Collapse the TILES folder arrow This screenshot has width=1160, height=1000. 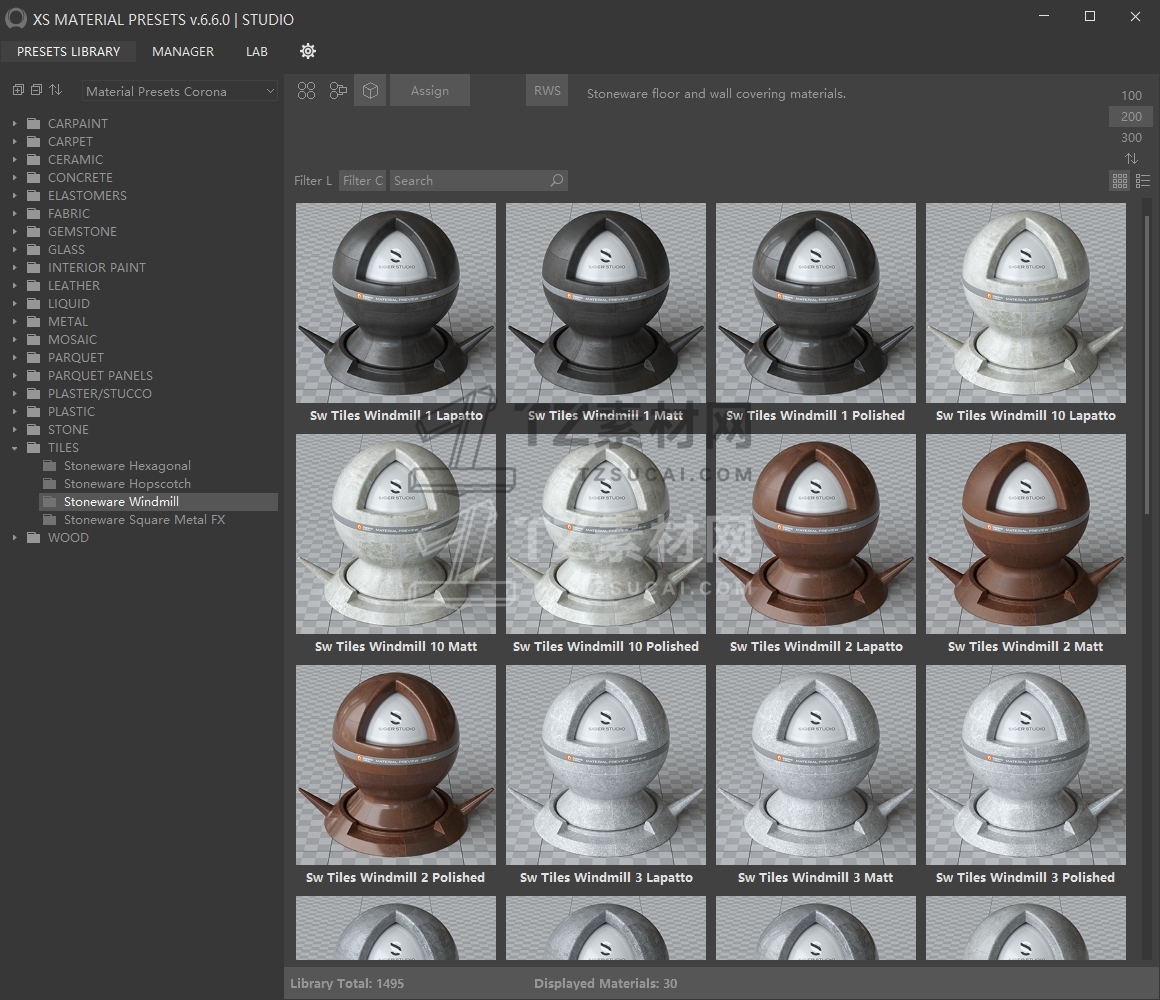coord(14,447)
